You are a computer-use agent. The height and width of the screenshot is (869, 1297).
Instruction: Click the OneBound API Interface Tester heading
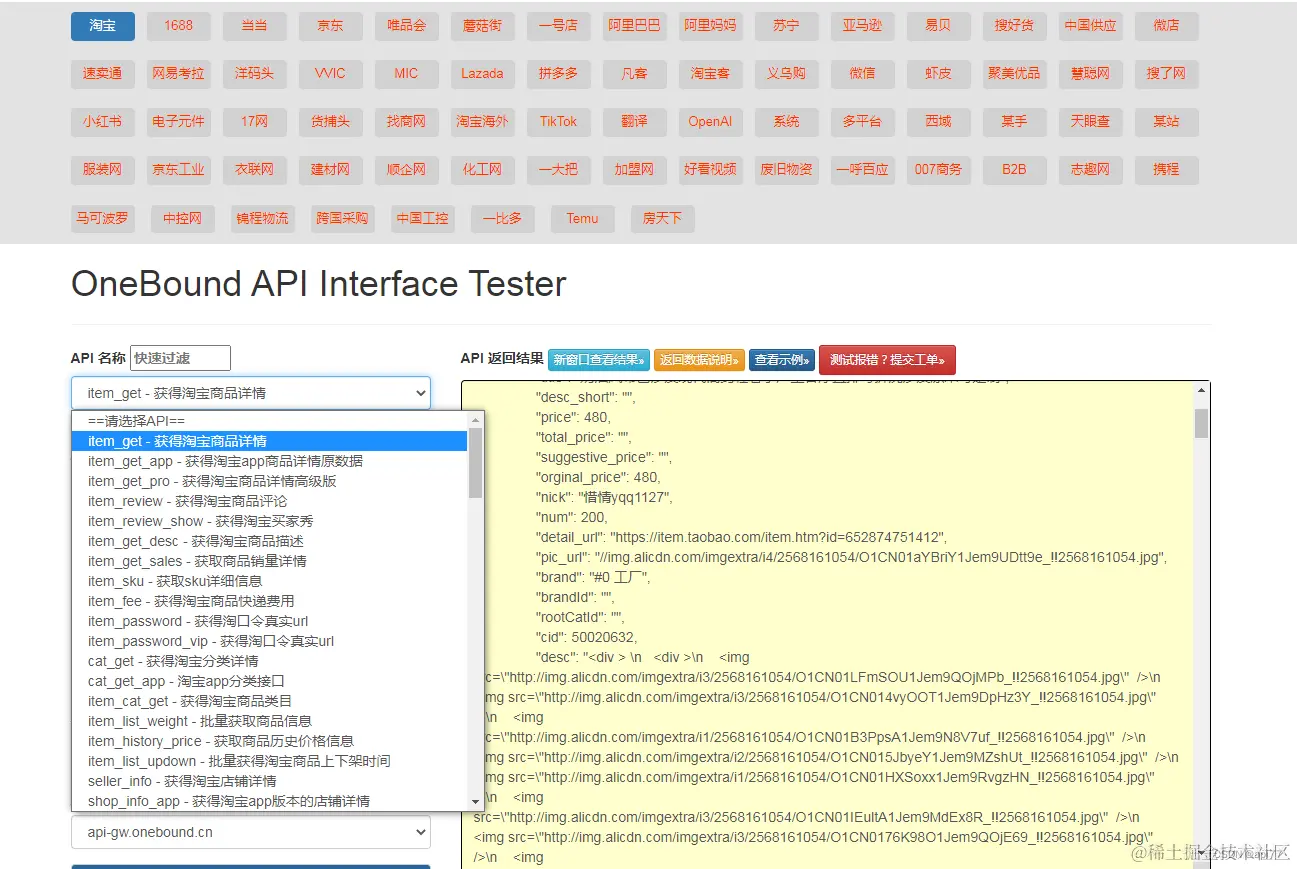[x=318, y=284]
